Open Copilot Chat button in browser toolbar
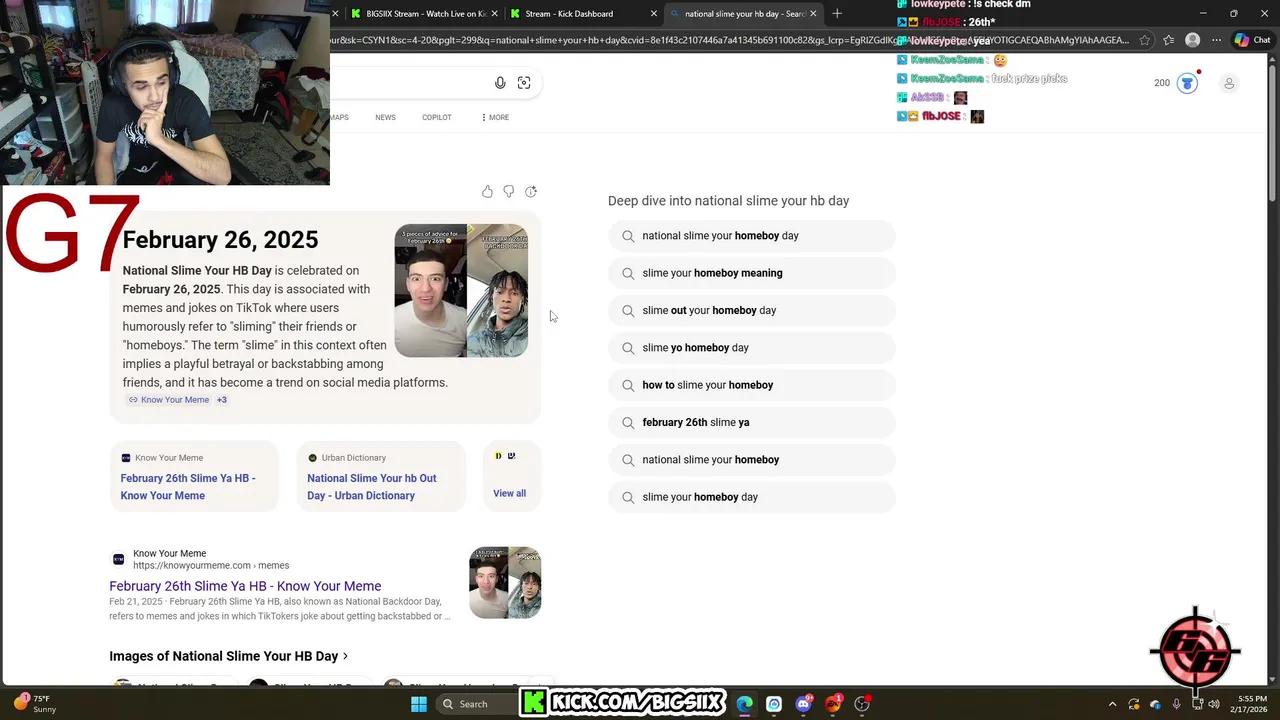1280x720 pixels. coord(1253,40)
